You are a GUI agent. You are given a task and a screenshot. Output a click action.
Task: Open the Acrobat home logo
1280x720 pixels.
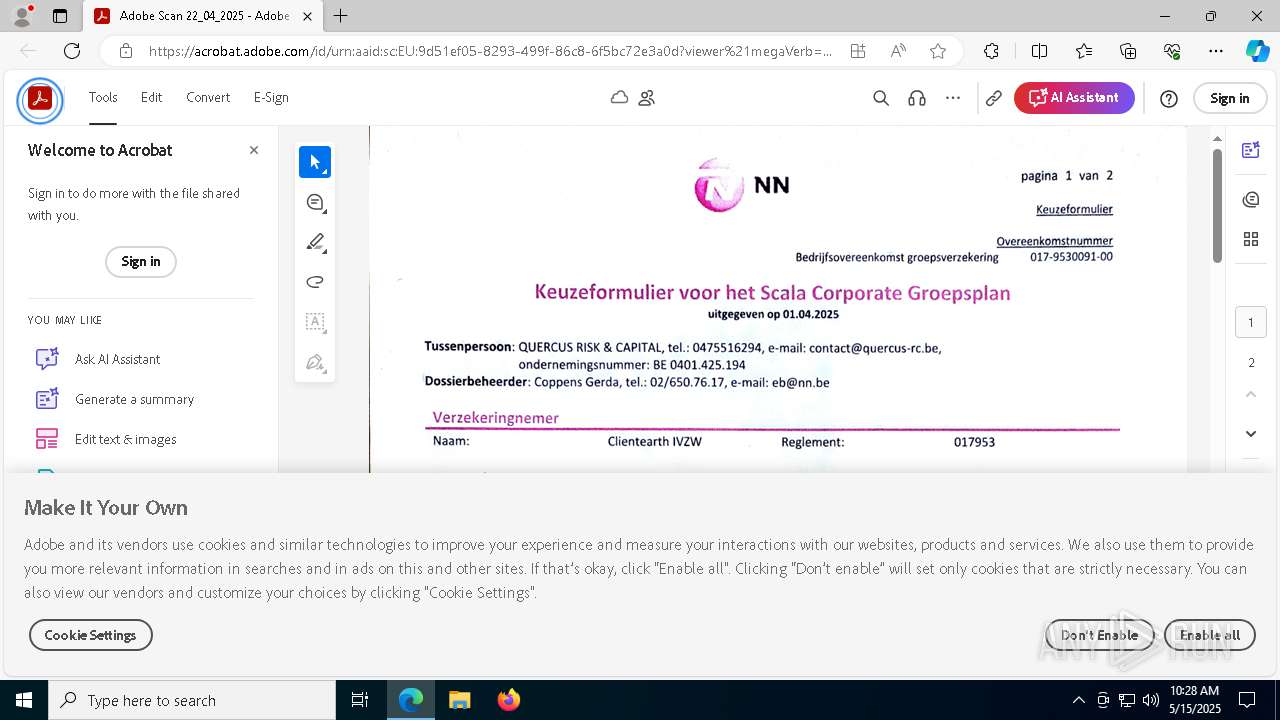(40, 99)
